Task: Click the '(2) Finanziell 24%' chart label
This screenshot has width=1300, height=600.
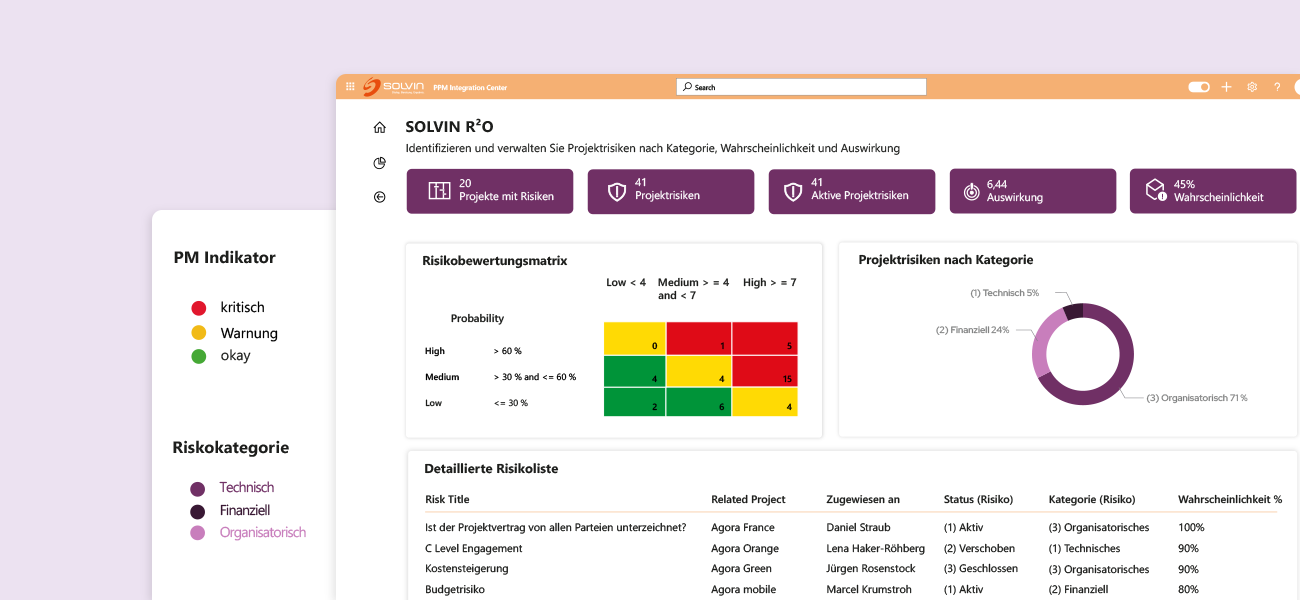Action: click(x=972, y=330)
